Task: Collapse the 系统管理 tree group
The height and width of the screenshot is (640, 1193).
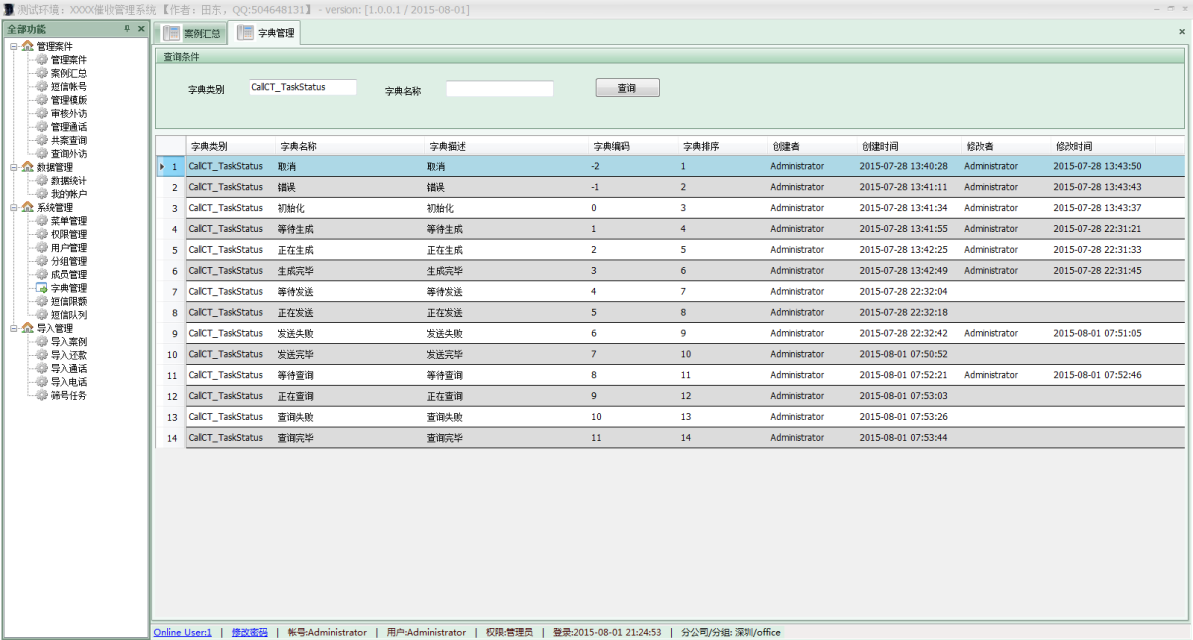Action: [13, 208]
